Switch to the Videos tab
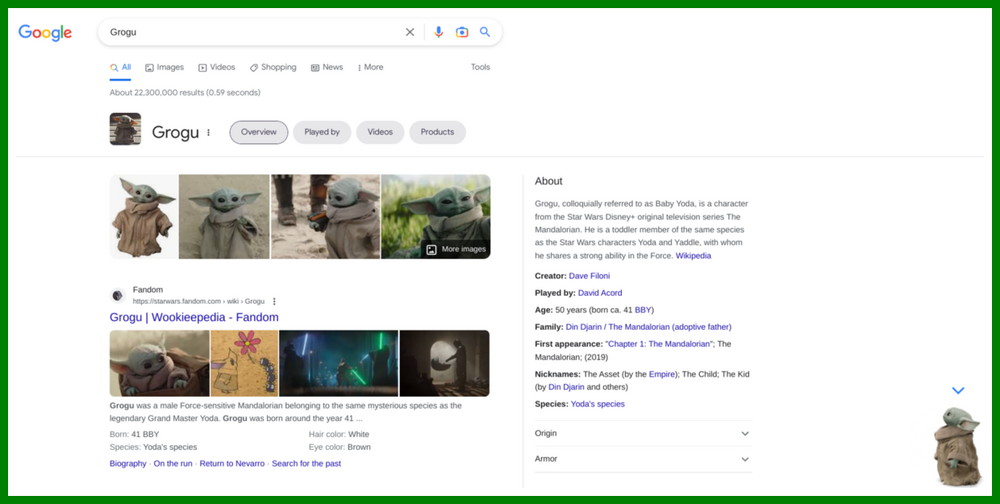1000x504 pixels. click(217, 67)
